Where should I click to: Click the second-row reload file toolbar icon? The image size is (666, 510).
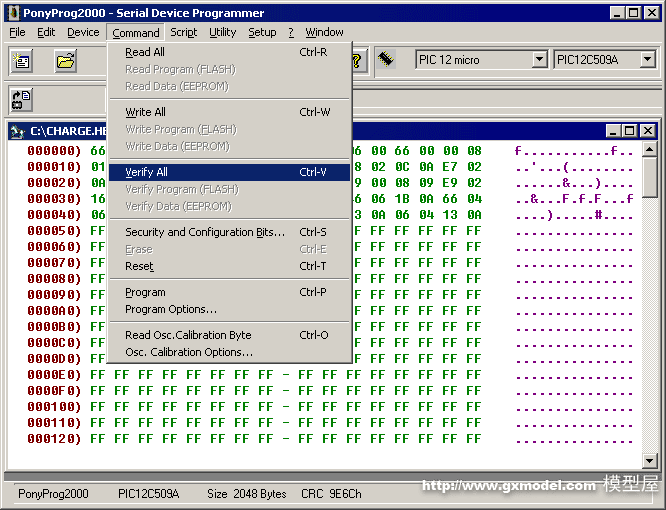(x=22, y=99)
